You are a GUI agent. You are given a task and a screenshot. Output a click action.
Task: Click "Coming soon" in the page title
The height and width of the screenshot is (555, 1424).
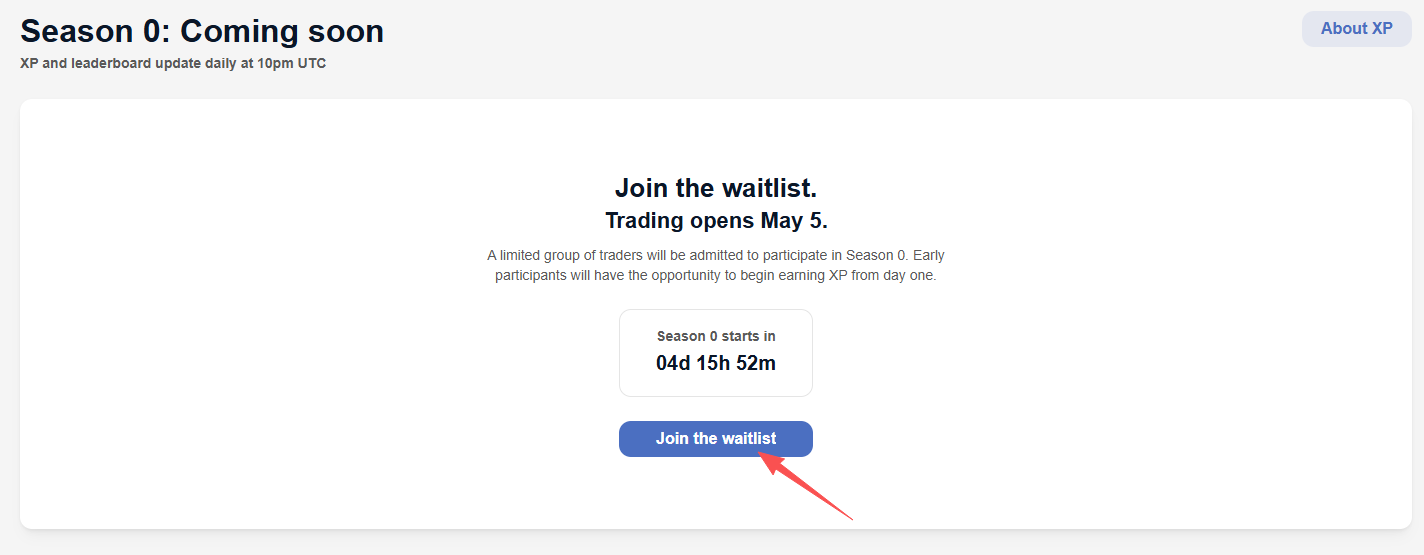(282, 31)
